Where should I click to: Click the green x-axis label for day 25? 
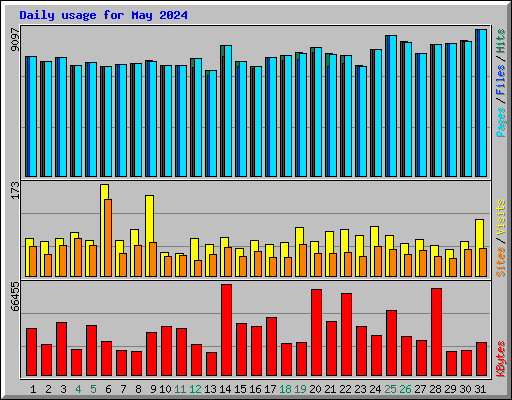coord(390,389)
